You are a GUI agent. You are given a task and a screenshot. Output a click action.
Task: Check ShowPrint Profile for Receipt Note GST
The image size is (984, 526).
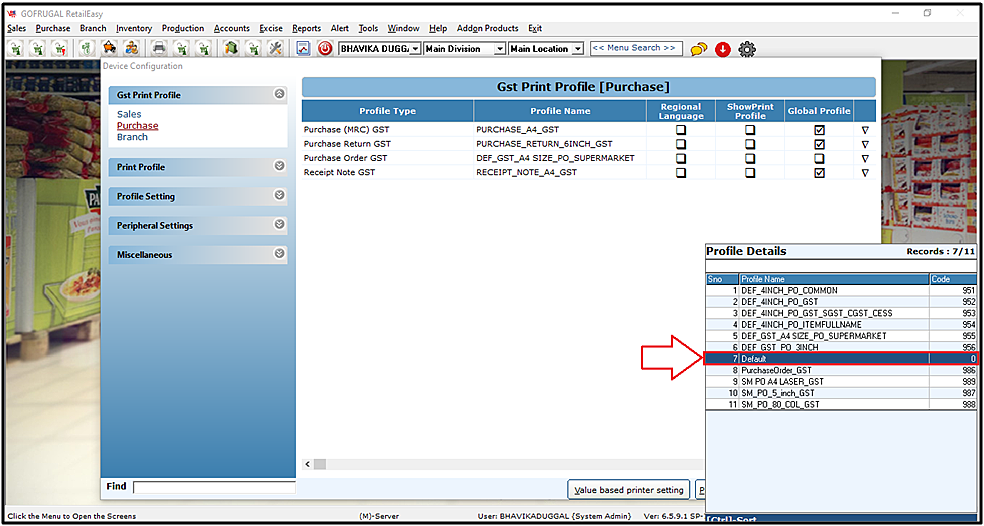(750, 172)
